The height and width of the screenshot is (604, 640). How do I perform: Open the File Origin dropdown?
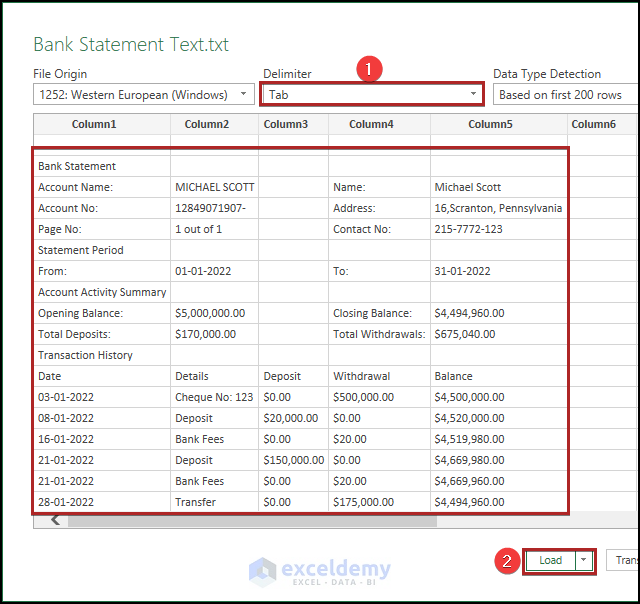tap(144, 94)
